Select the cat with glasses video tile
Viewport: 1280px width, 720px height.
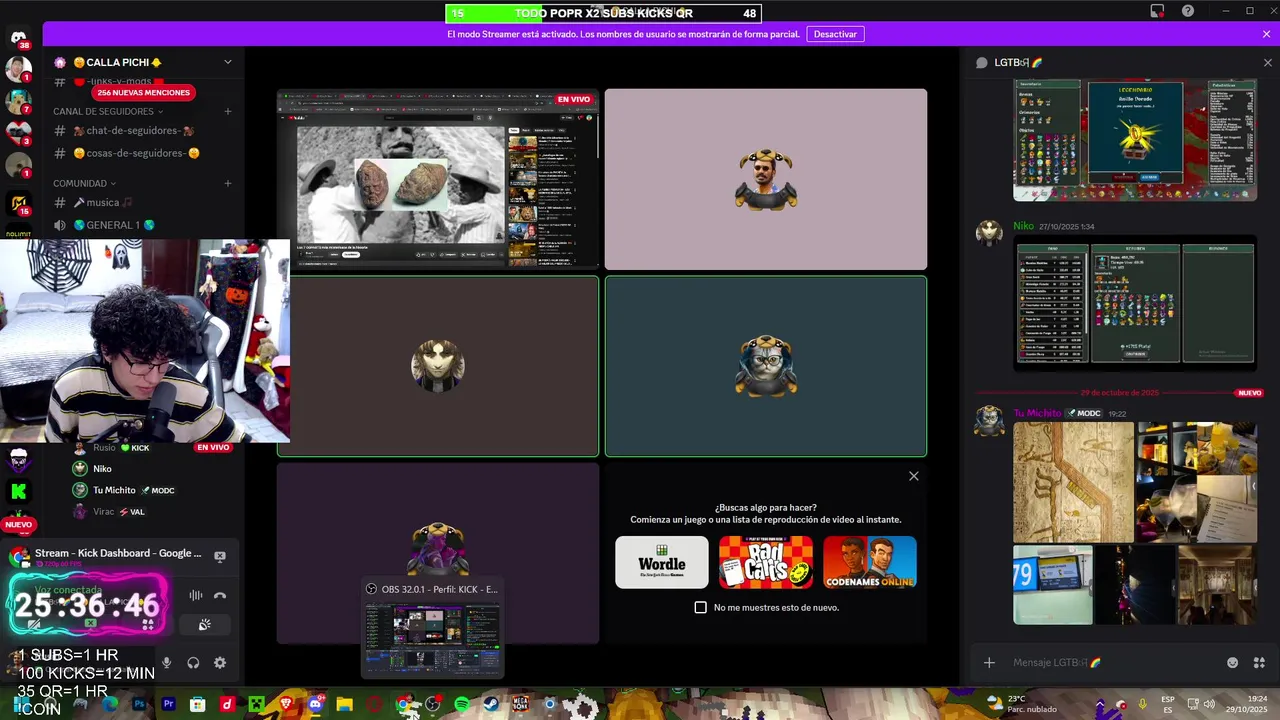(766, 366)
